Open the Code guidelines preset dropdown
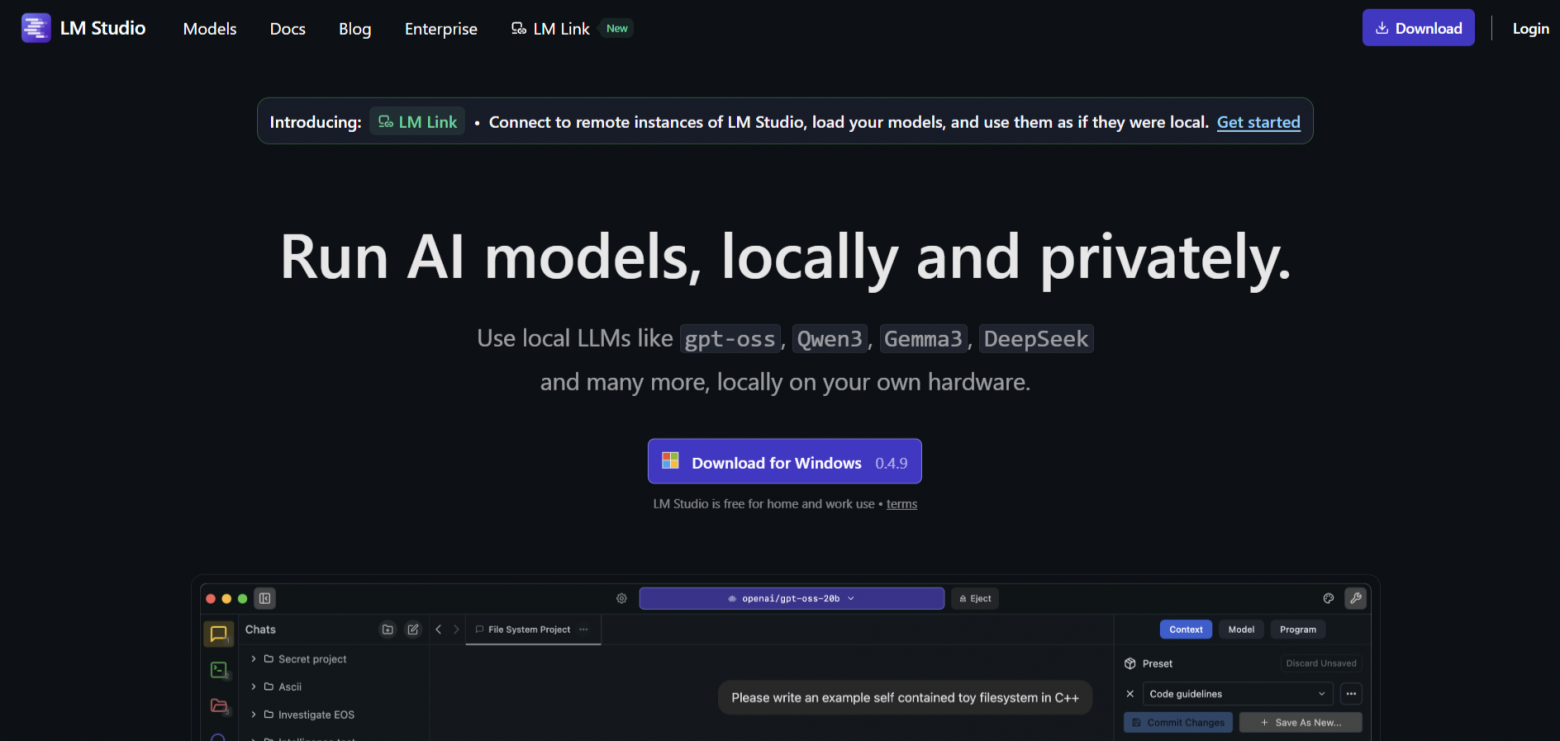The height and width of the screenshot is (741, 1560). (1238, 694)
